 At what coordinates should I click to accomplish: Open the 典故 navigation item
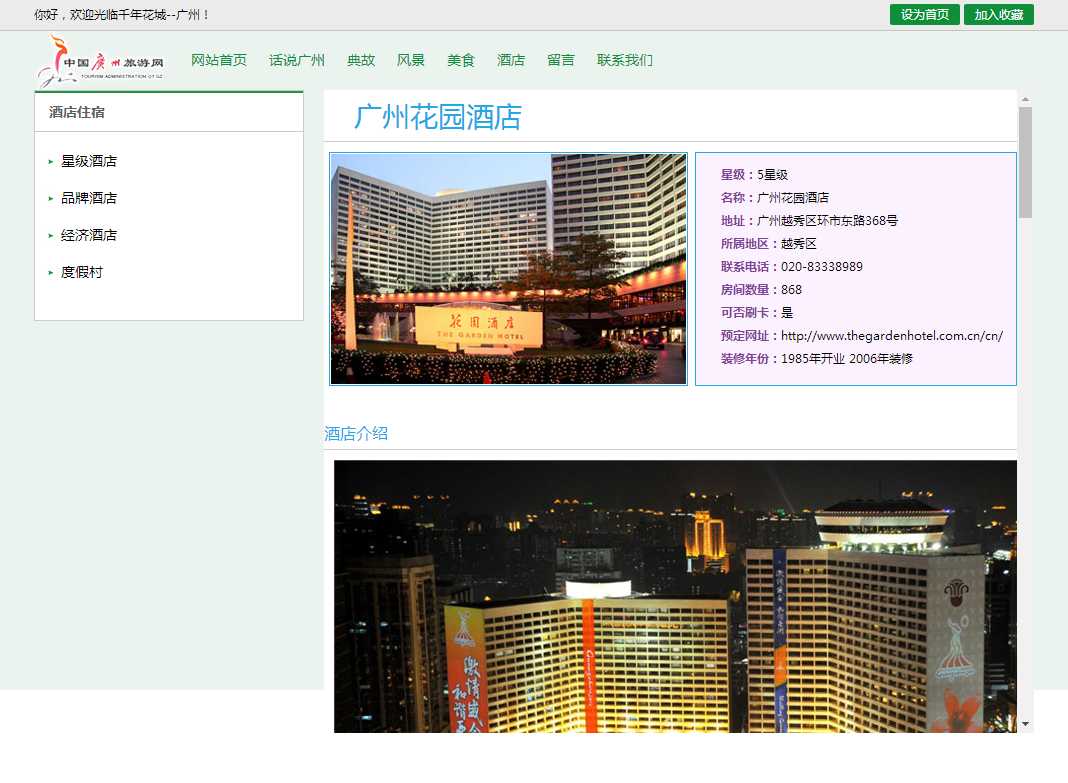tap(361, 61)
